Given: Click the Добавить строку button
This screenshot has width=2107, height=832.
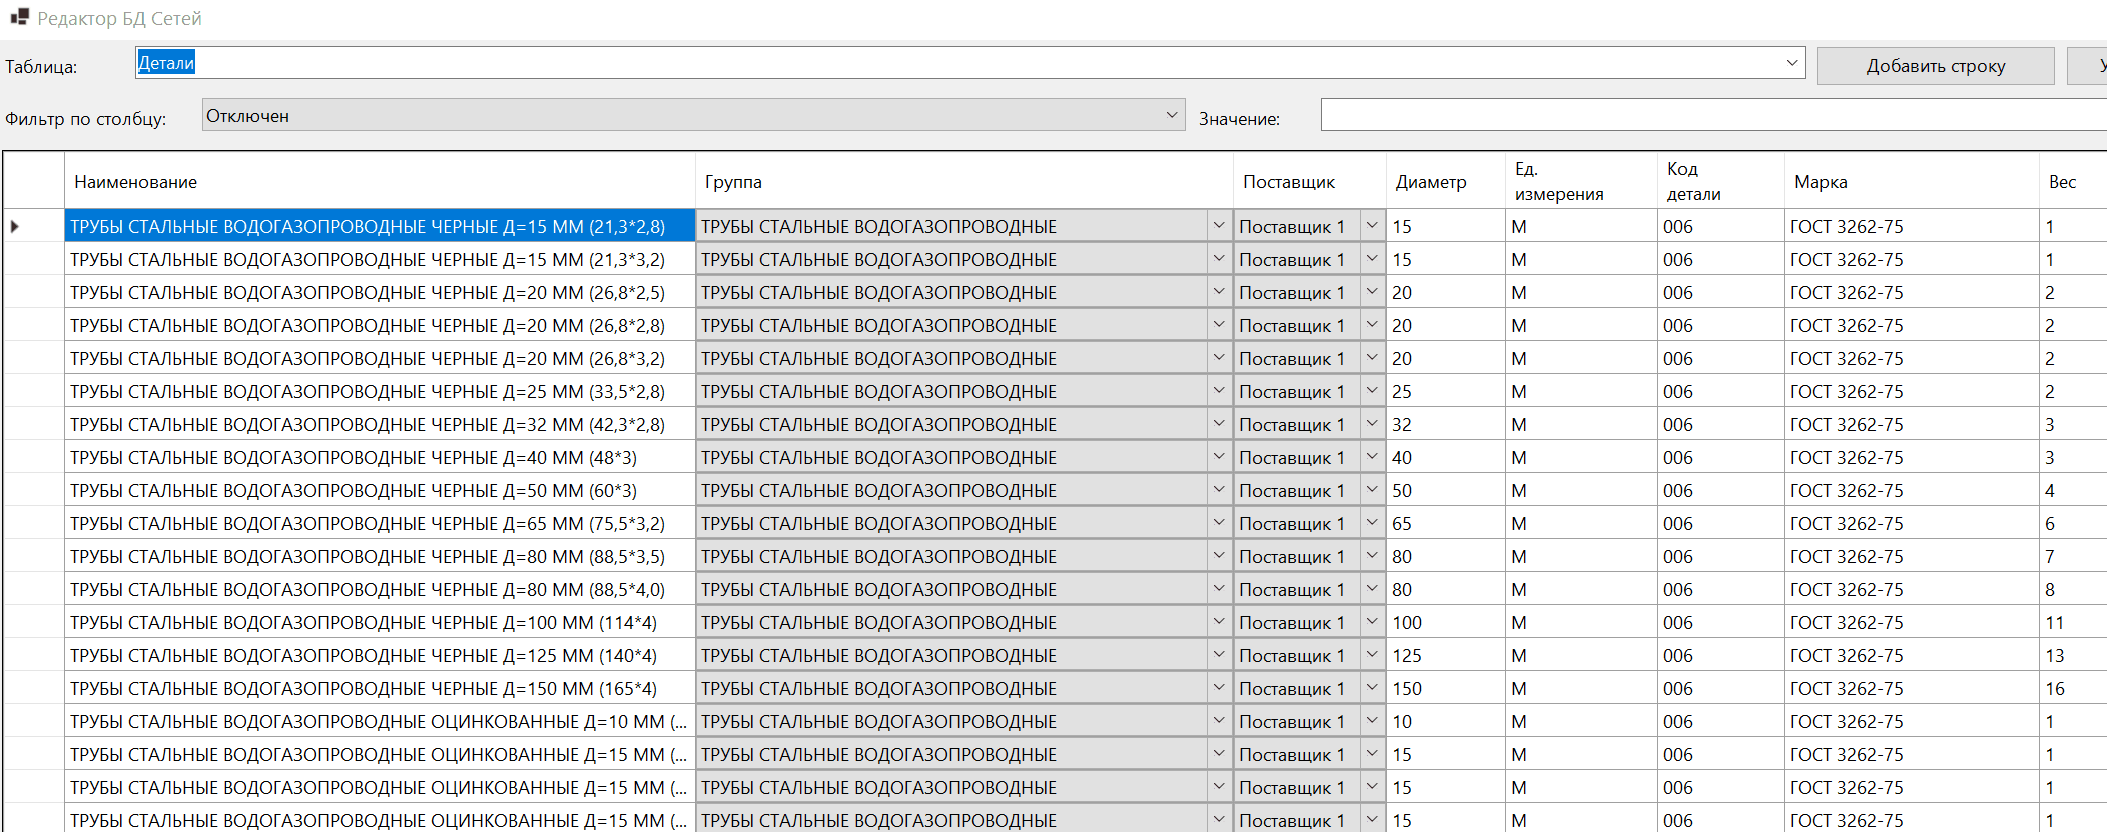Looking at the screenshot, I should (x=1934, y=66).
